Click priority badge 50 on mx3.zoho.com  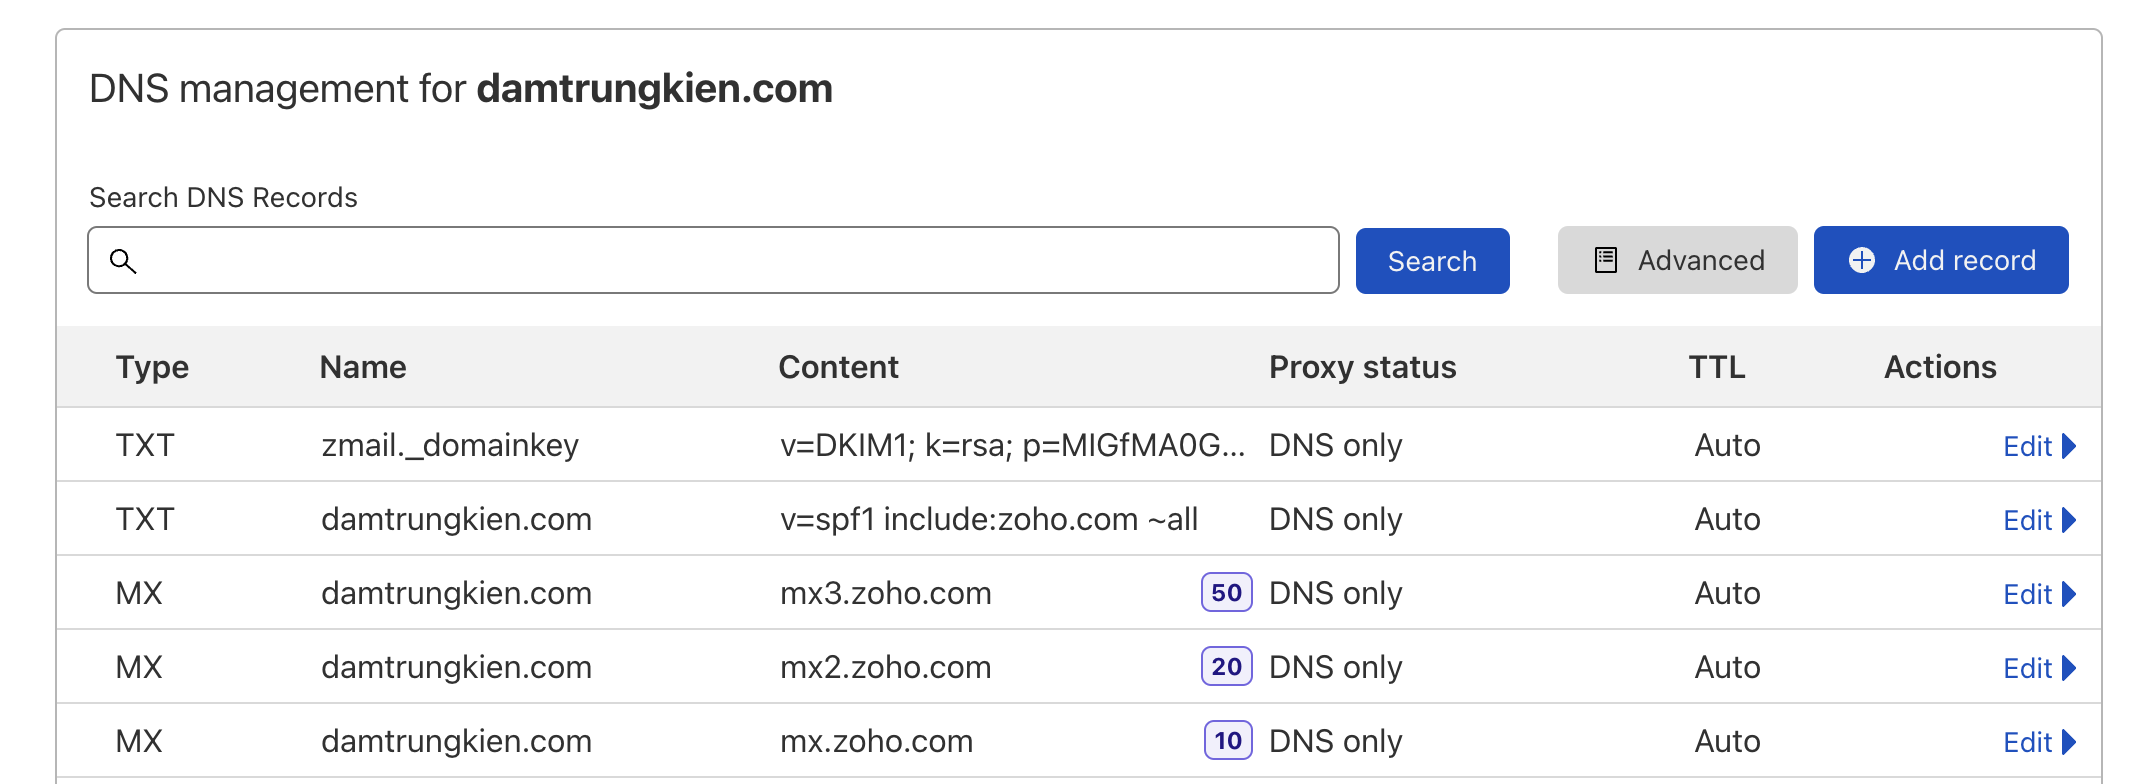pos(1226,593)
